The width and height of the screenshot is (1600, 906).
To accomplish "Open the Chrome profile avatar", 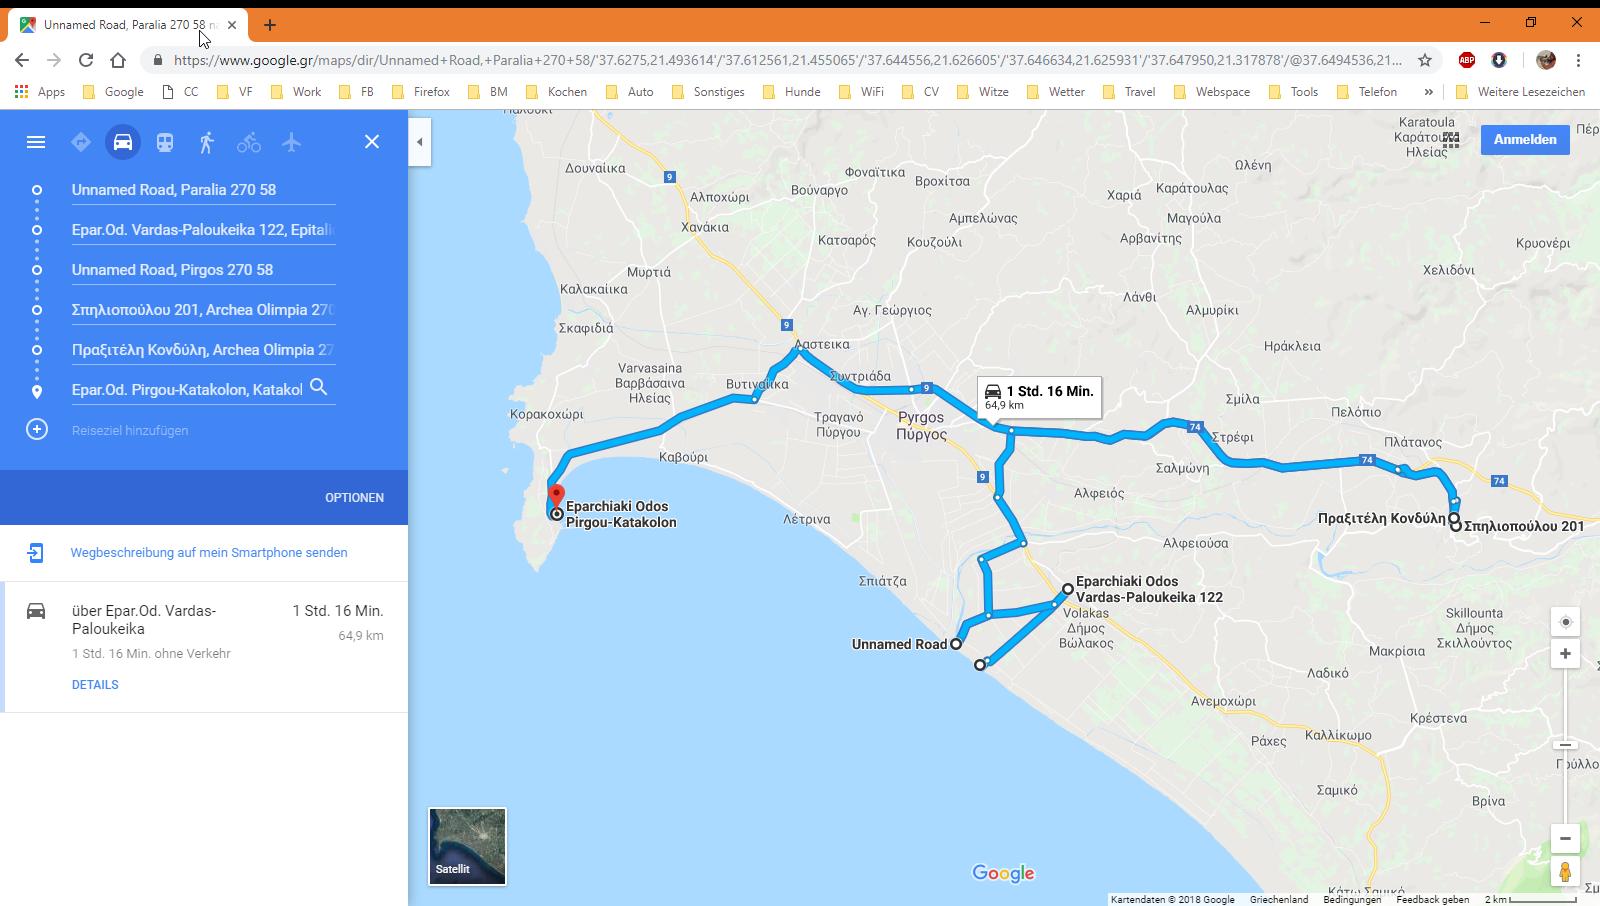I will [x=1546, y=60].
